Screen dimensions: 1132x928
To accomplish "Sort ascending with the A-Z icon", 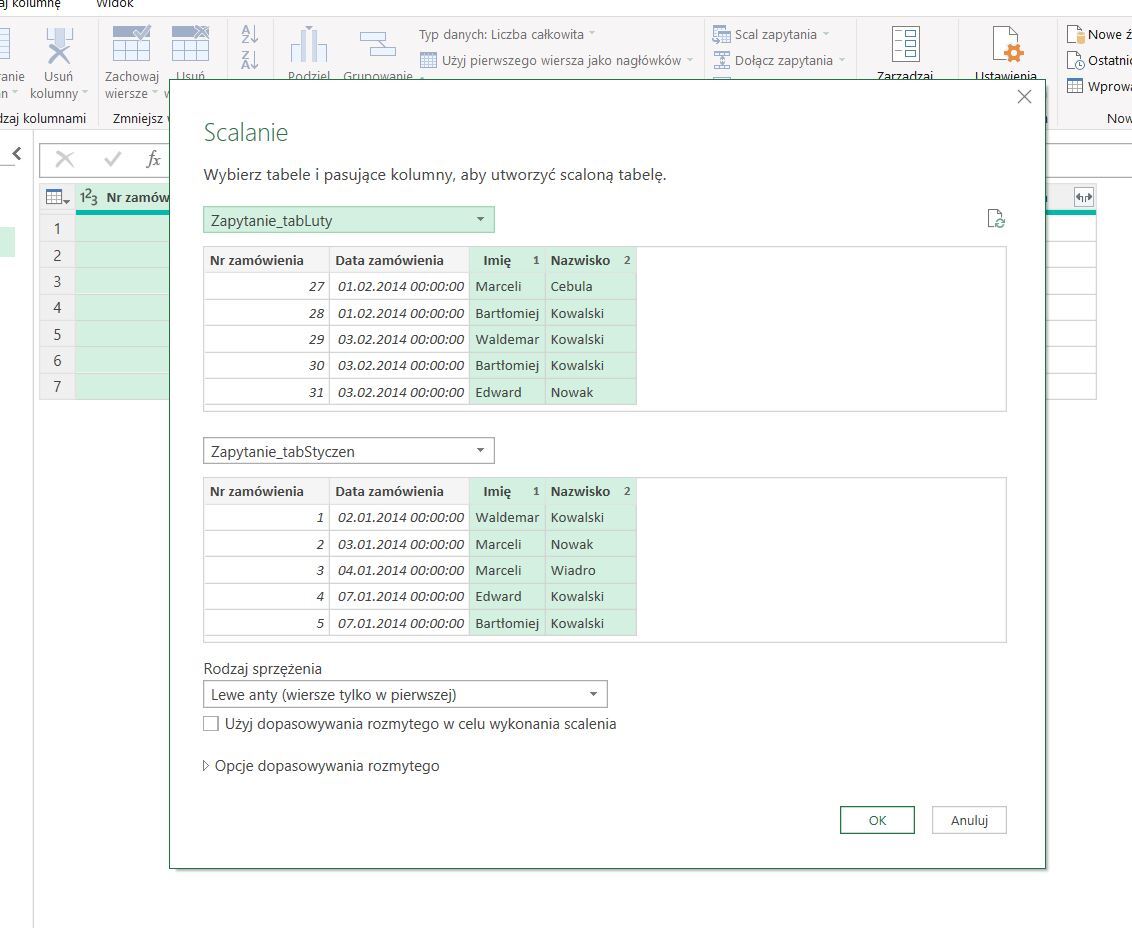I will click(x=250, y=35).
